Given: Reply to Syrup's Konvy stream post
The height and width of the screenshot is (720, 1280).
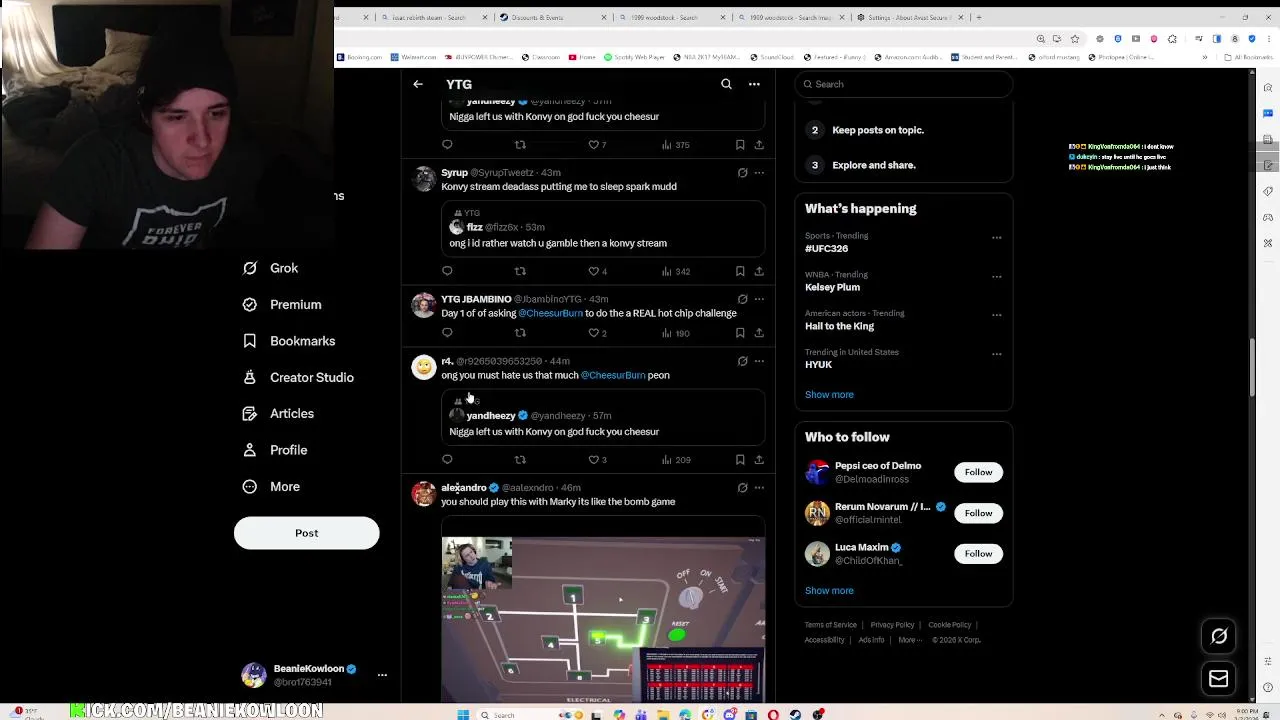Looking at the screenshot, I should click(x=447, y=271).
